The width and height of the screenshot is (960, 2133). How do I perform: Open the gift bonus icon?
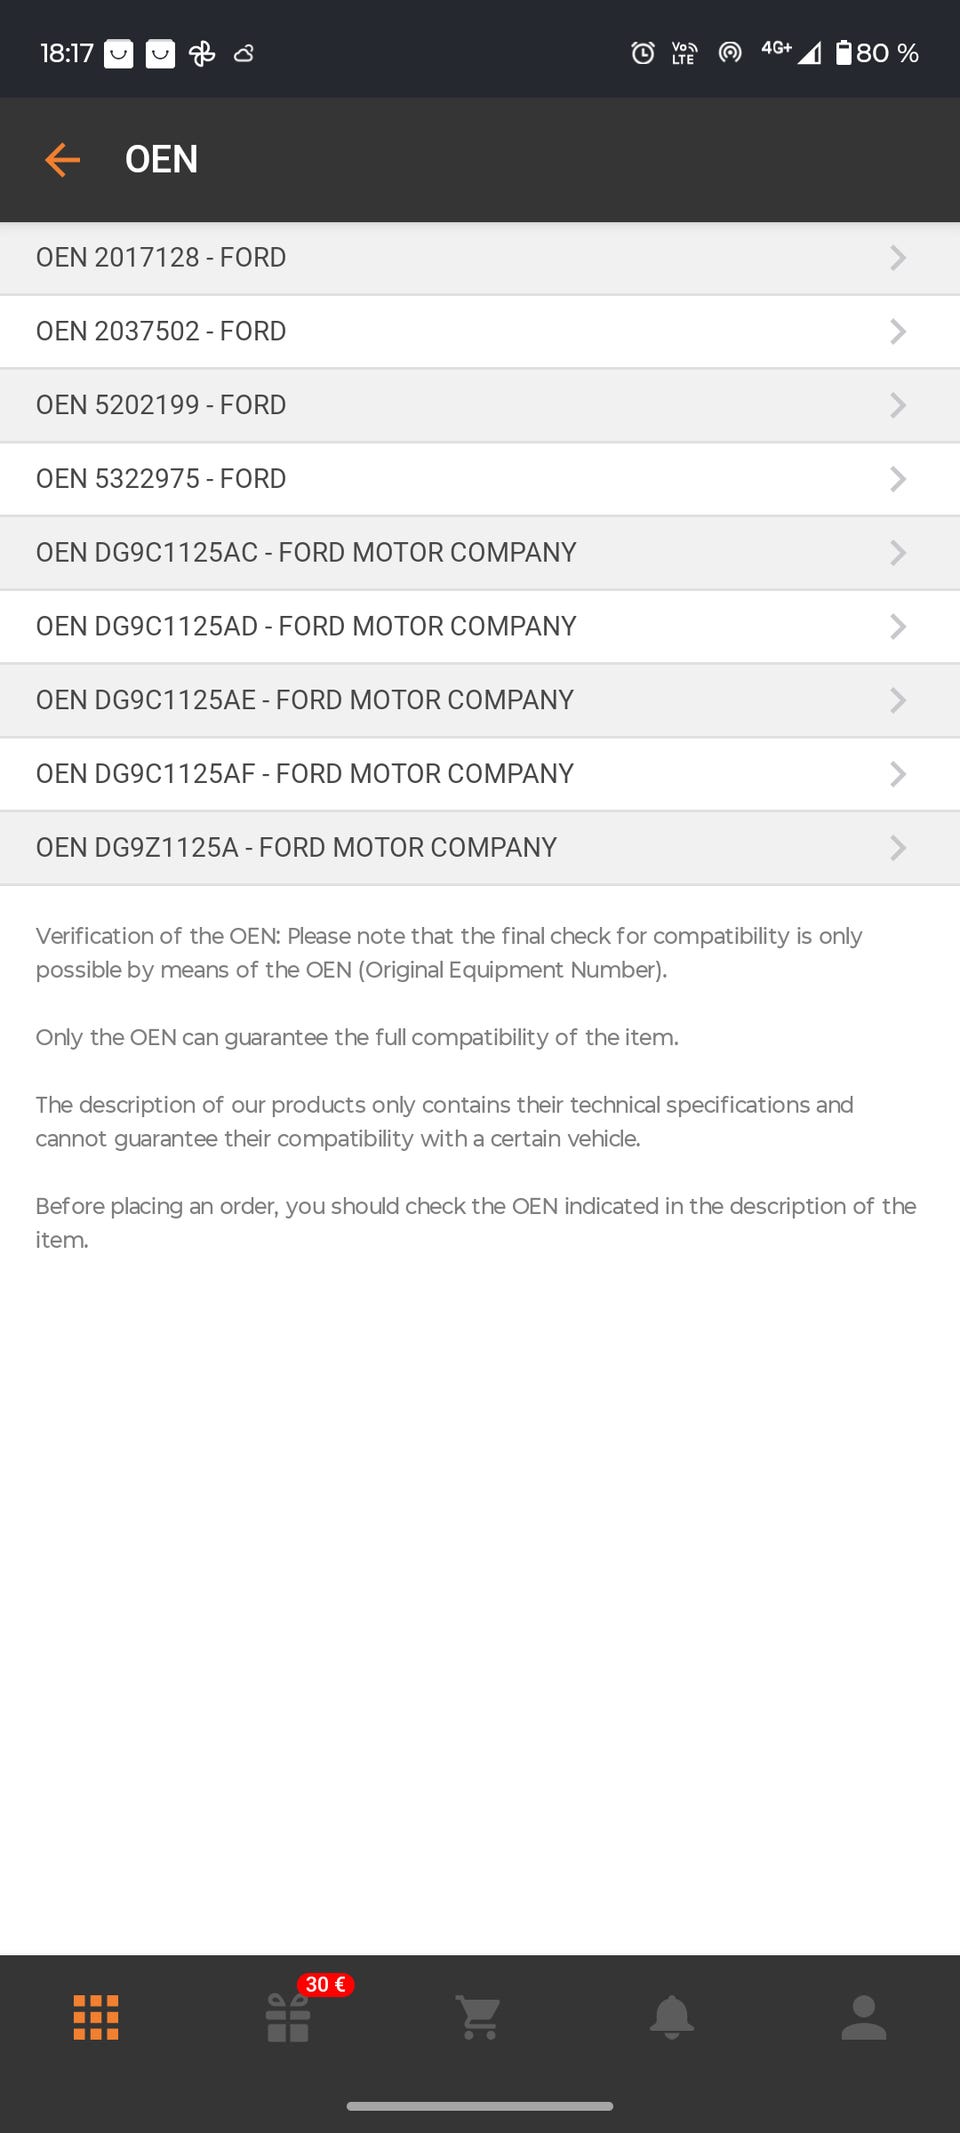click(288, 2017)
